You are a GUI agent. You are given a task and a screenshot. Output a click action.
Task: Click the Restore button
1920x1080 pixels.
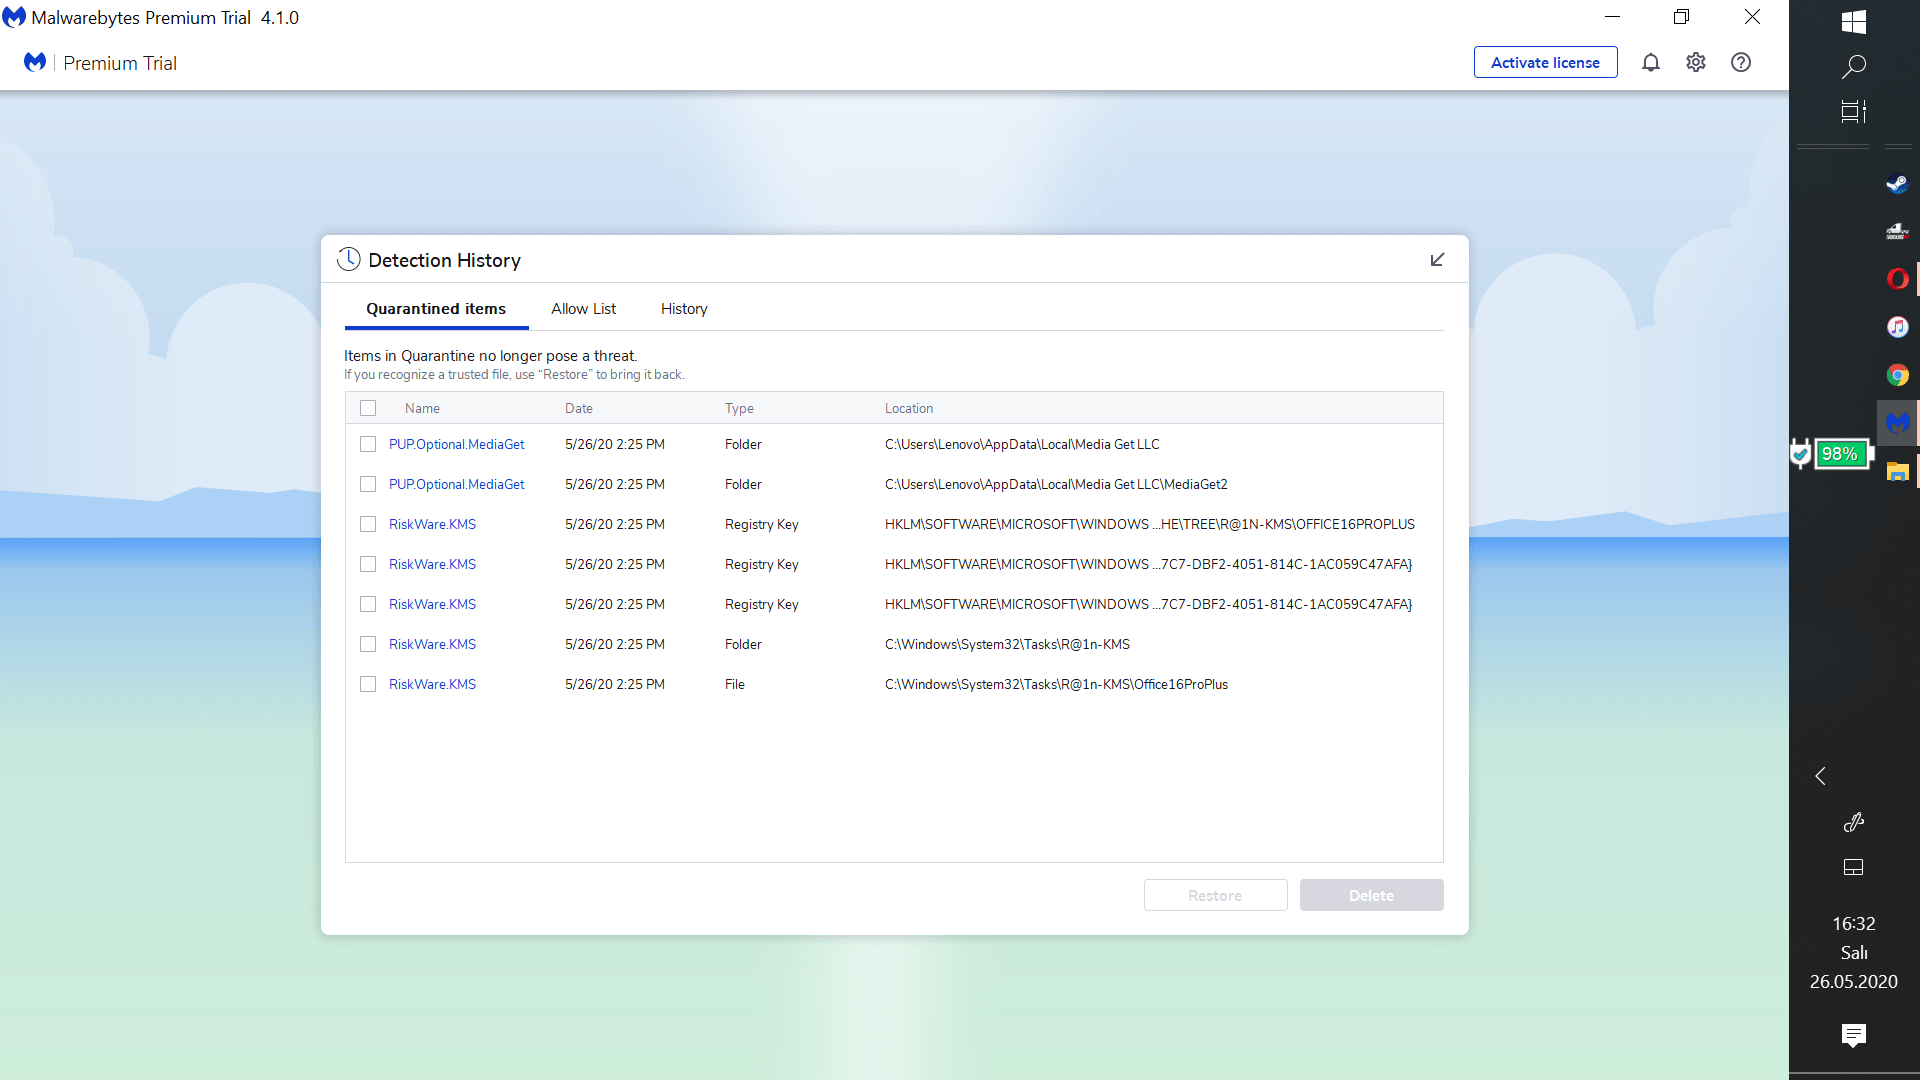pos(1215,895)
